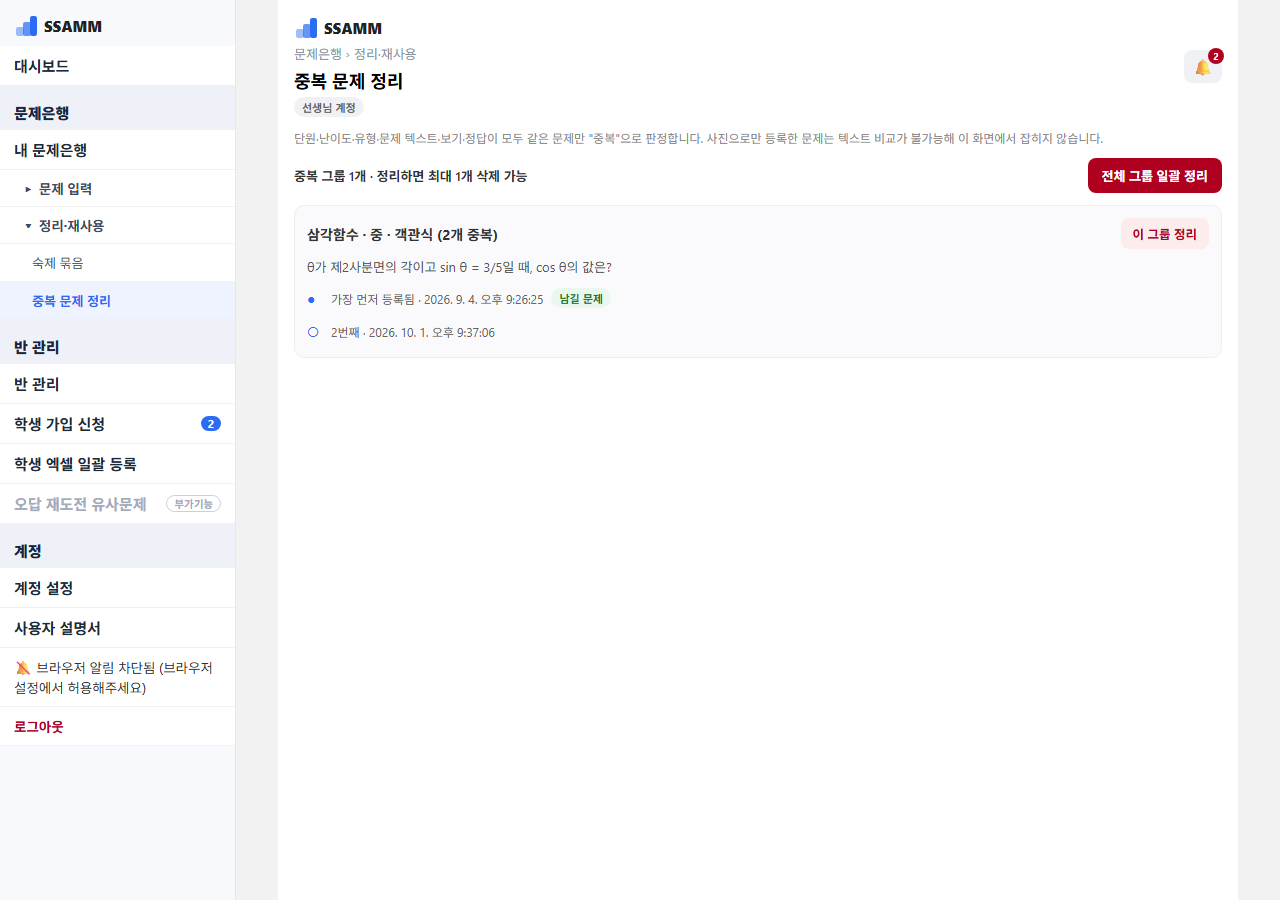Click the 남길 문제 badge
Image resolution: width=1280 pixels, height=900 pixels.
pos(581,298)
